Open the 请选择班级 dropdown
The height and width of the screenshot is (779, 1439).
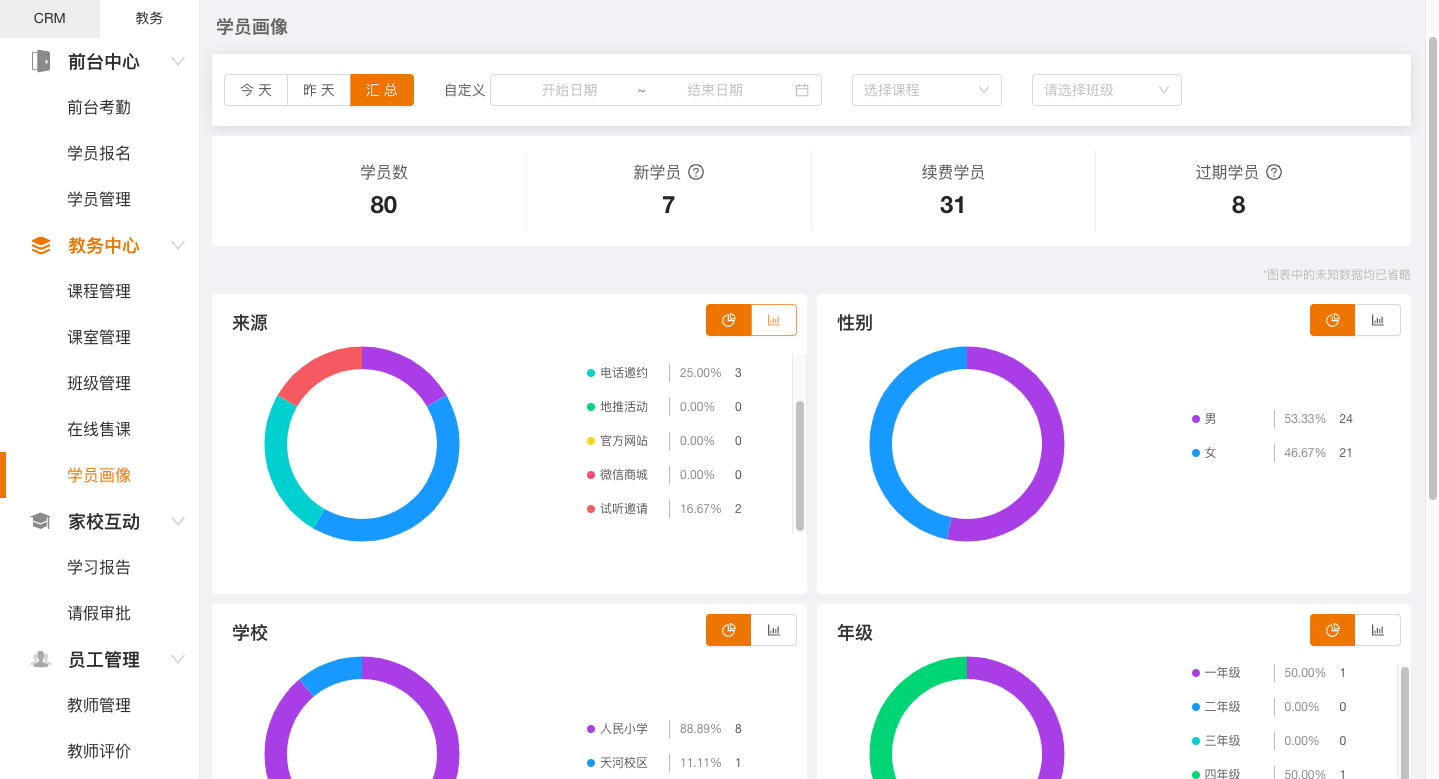click(x=1106, y=90)
